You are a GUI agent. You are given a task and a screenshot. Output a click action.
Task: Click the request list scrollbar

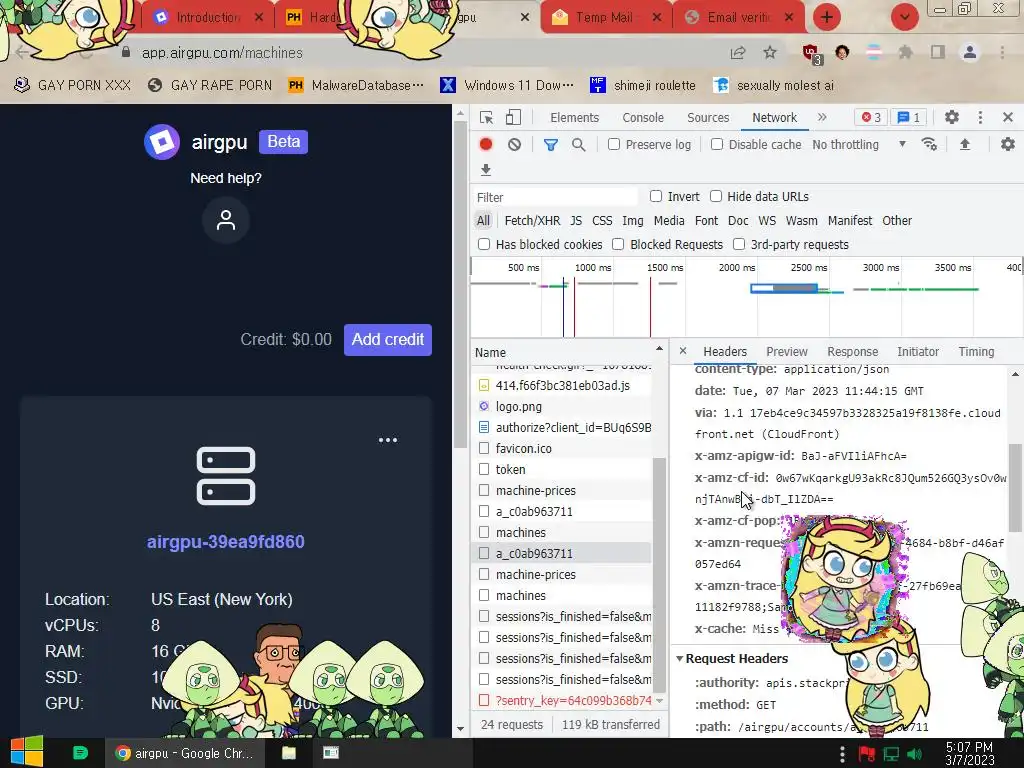[659, 575]
